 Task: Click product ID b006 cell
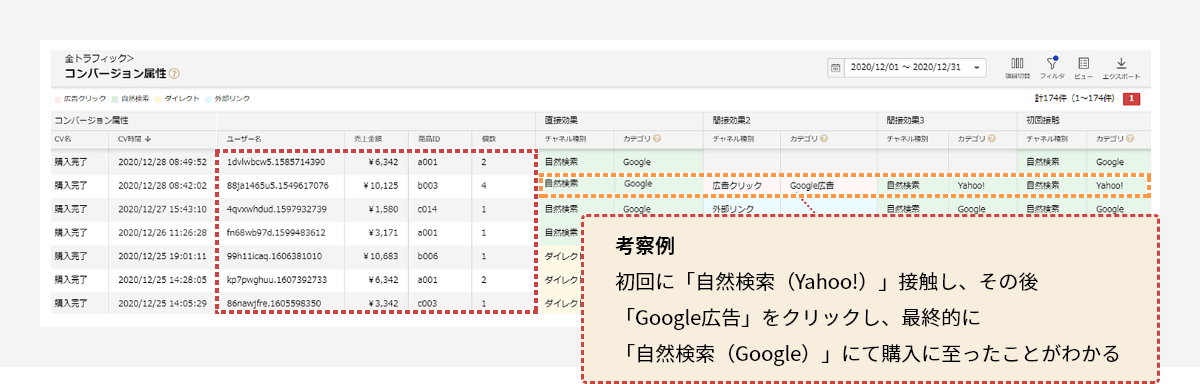(428, 256)
